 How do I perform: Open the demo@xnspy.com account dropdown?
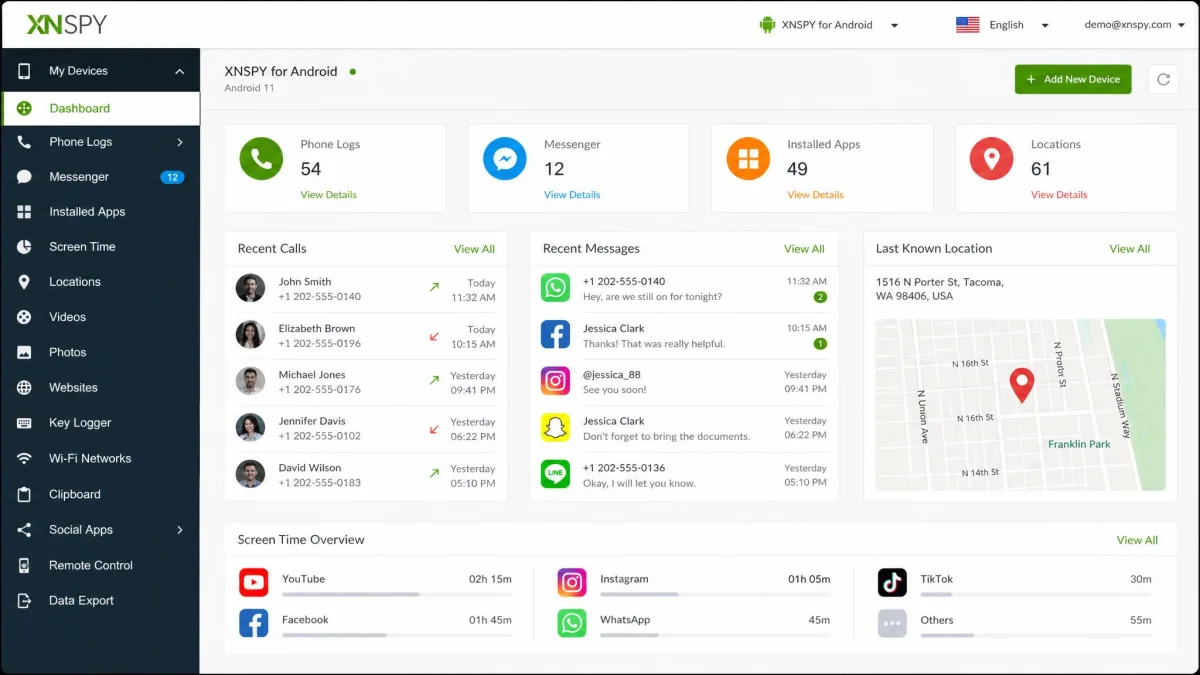point(1135,25)
